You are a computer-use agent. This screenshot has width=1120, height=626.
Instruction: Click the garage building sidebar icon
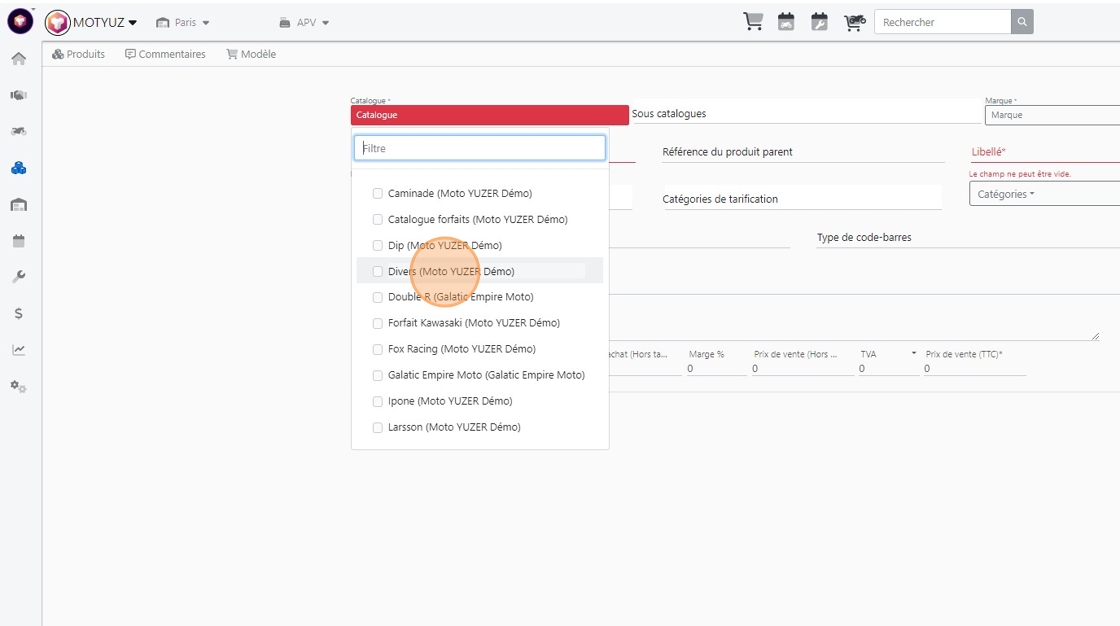(19, 205)
